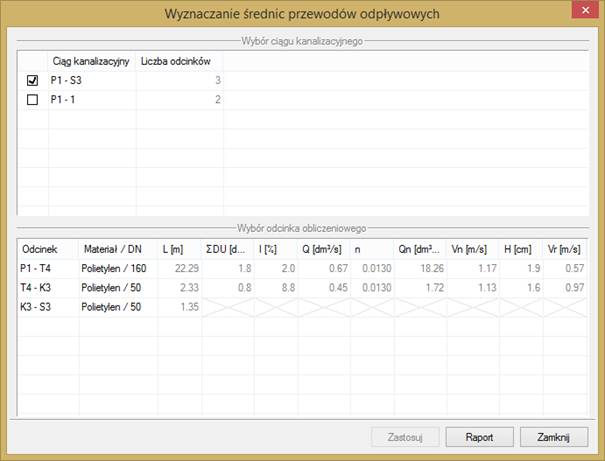Screen dimensions: 605x461
Task: Click the Vn value 1.17
Action: pyautogui.click(x=473, y=268)
